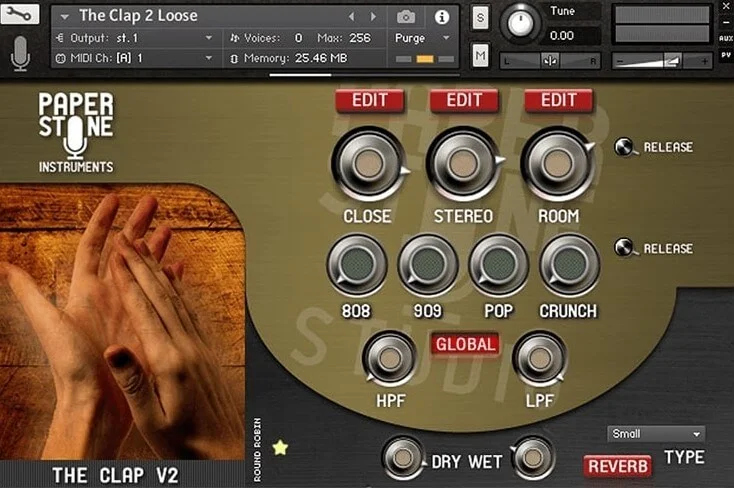734x488 pixels.
Task: Go to previous instrument preset arrow
Action: click(x=352, y=17)
